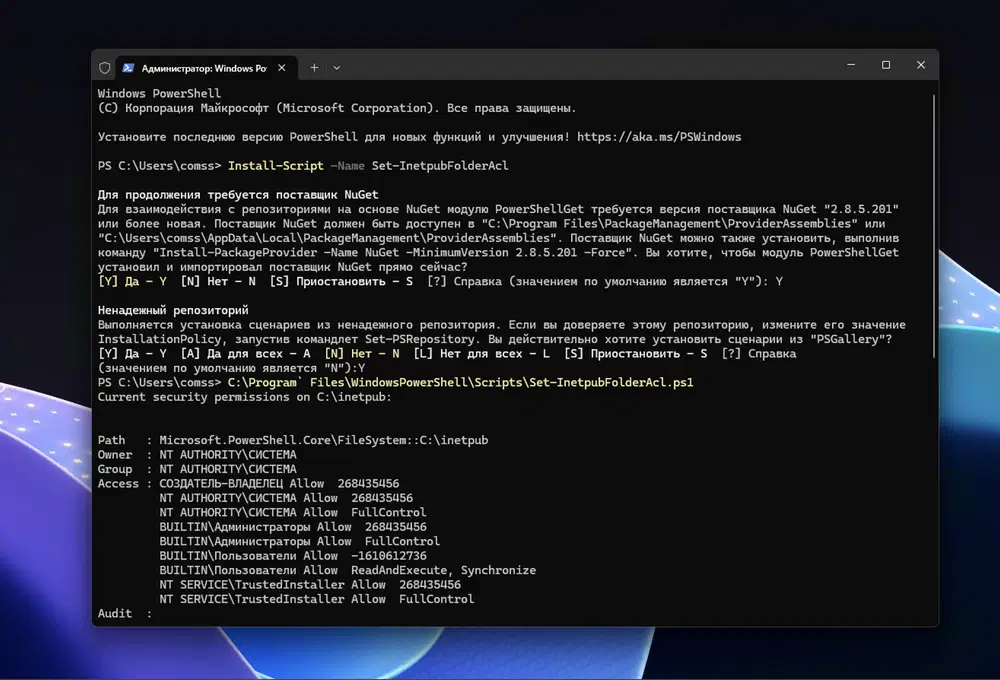
Task: Click the BUILTIN\Пользователи Allow -1610612736 line
Action: (293, 556)
